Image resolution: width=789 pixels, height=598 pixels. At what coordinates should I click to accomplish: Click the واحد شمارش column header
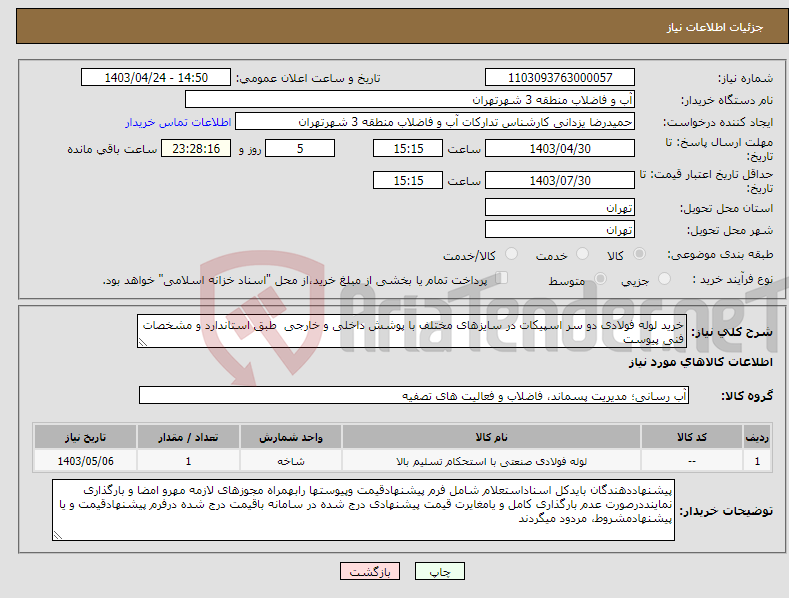(x=291, y=437)
